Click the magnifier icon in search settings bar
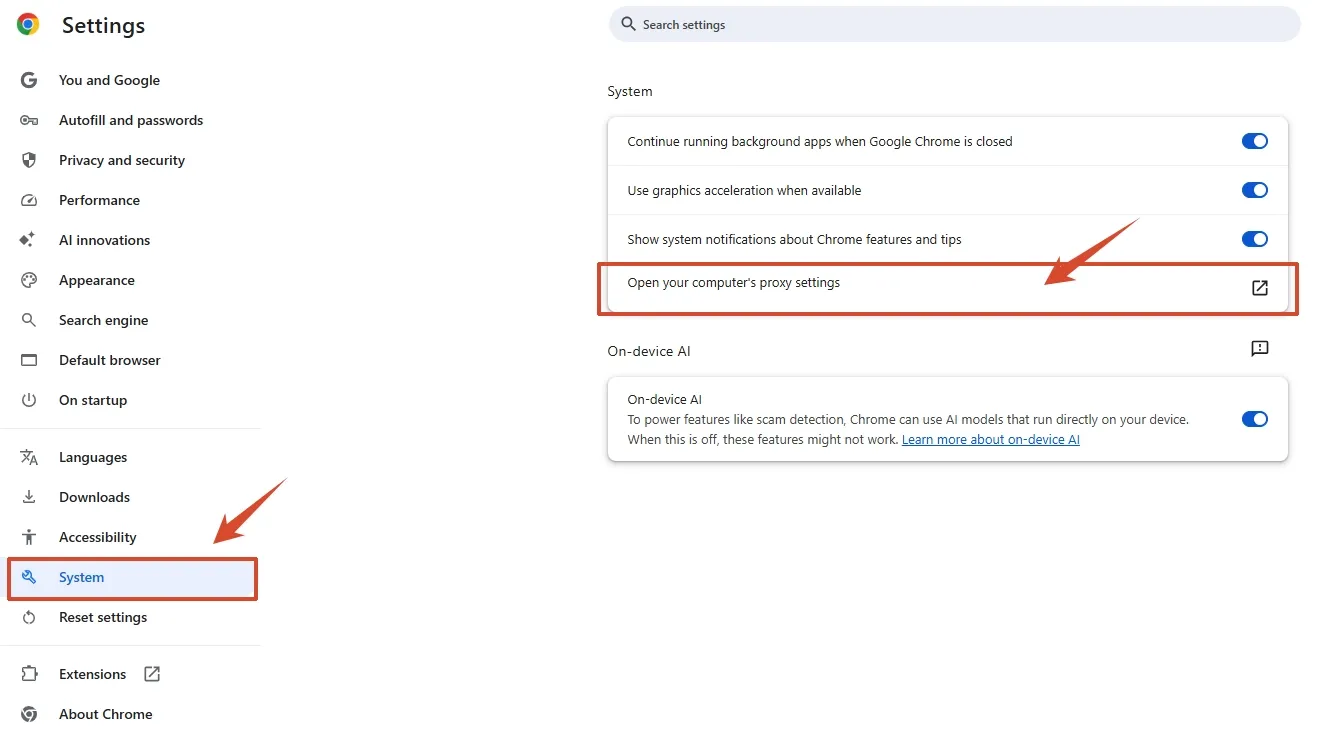The image size is (1342, 741). pos(628,24)
